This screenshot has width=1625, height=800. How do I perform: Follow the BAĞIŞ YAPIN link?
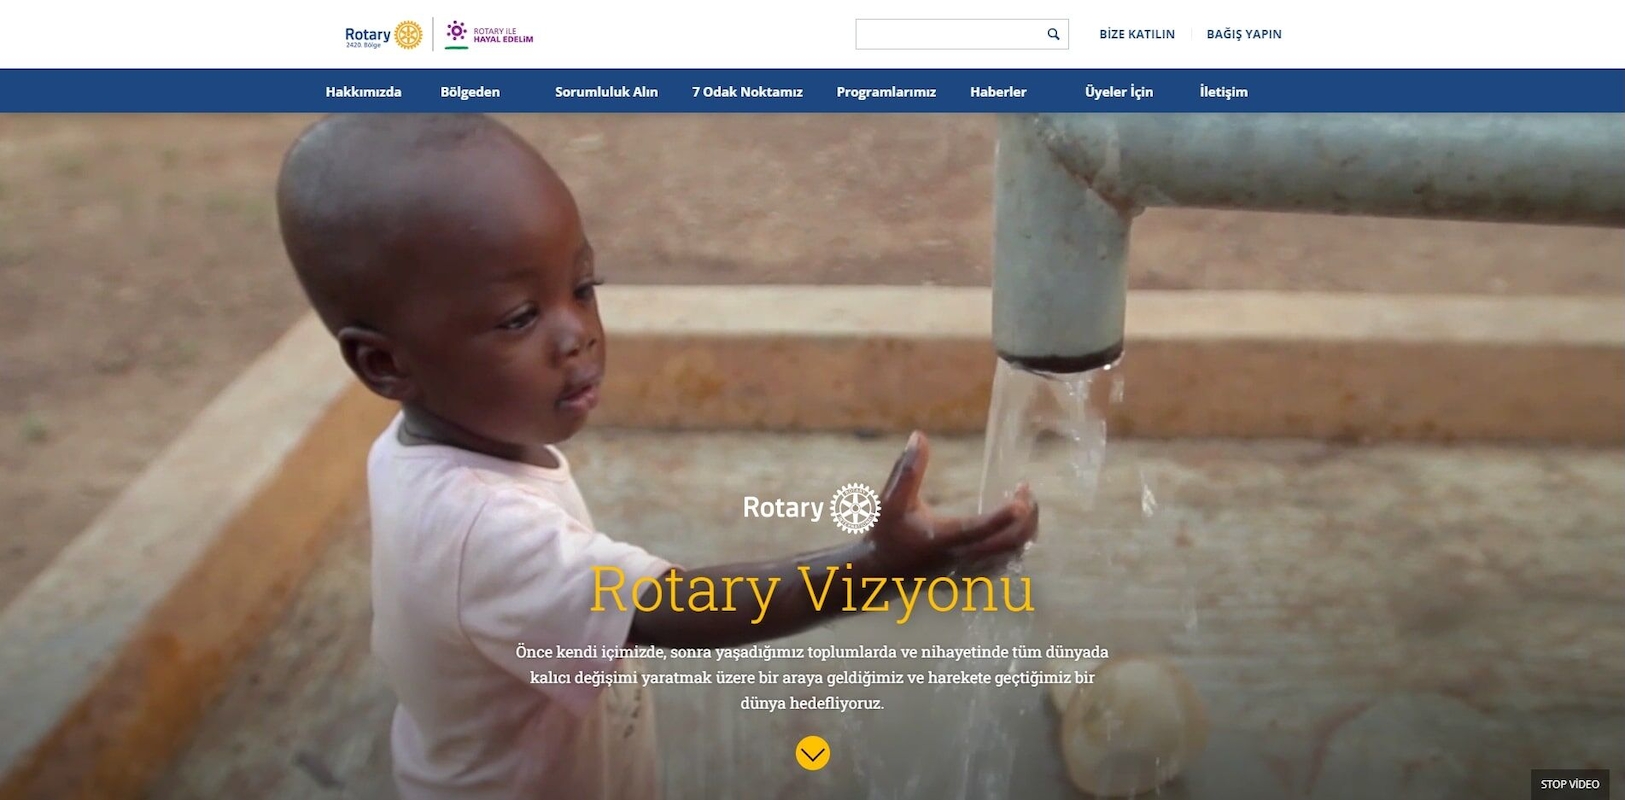1244,34
